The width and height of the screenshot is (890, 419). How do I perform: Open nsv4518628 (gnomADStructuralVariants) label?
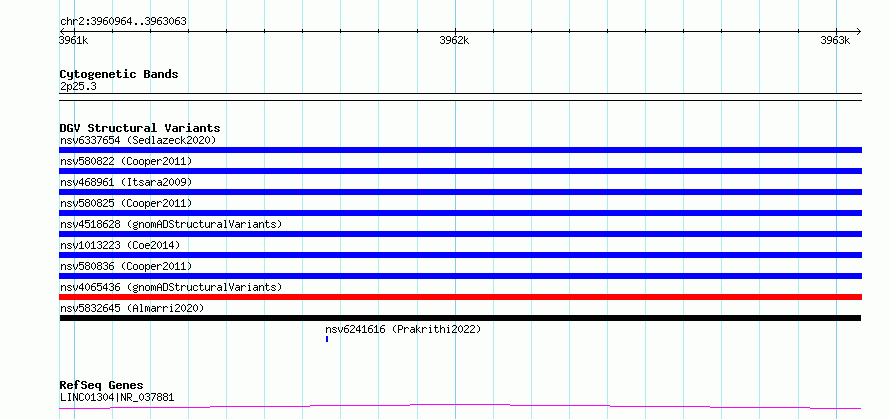point(171,224)
